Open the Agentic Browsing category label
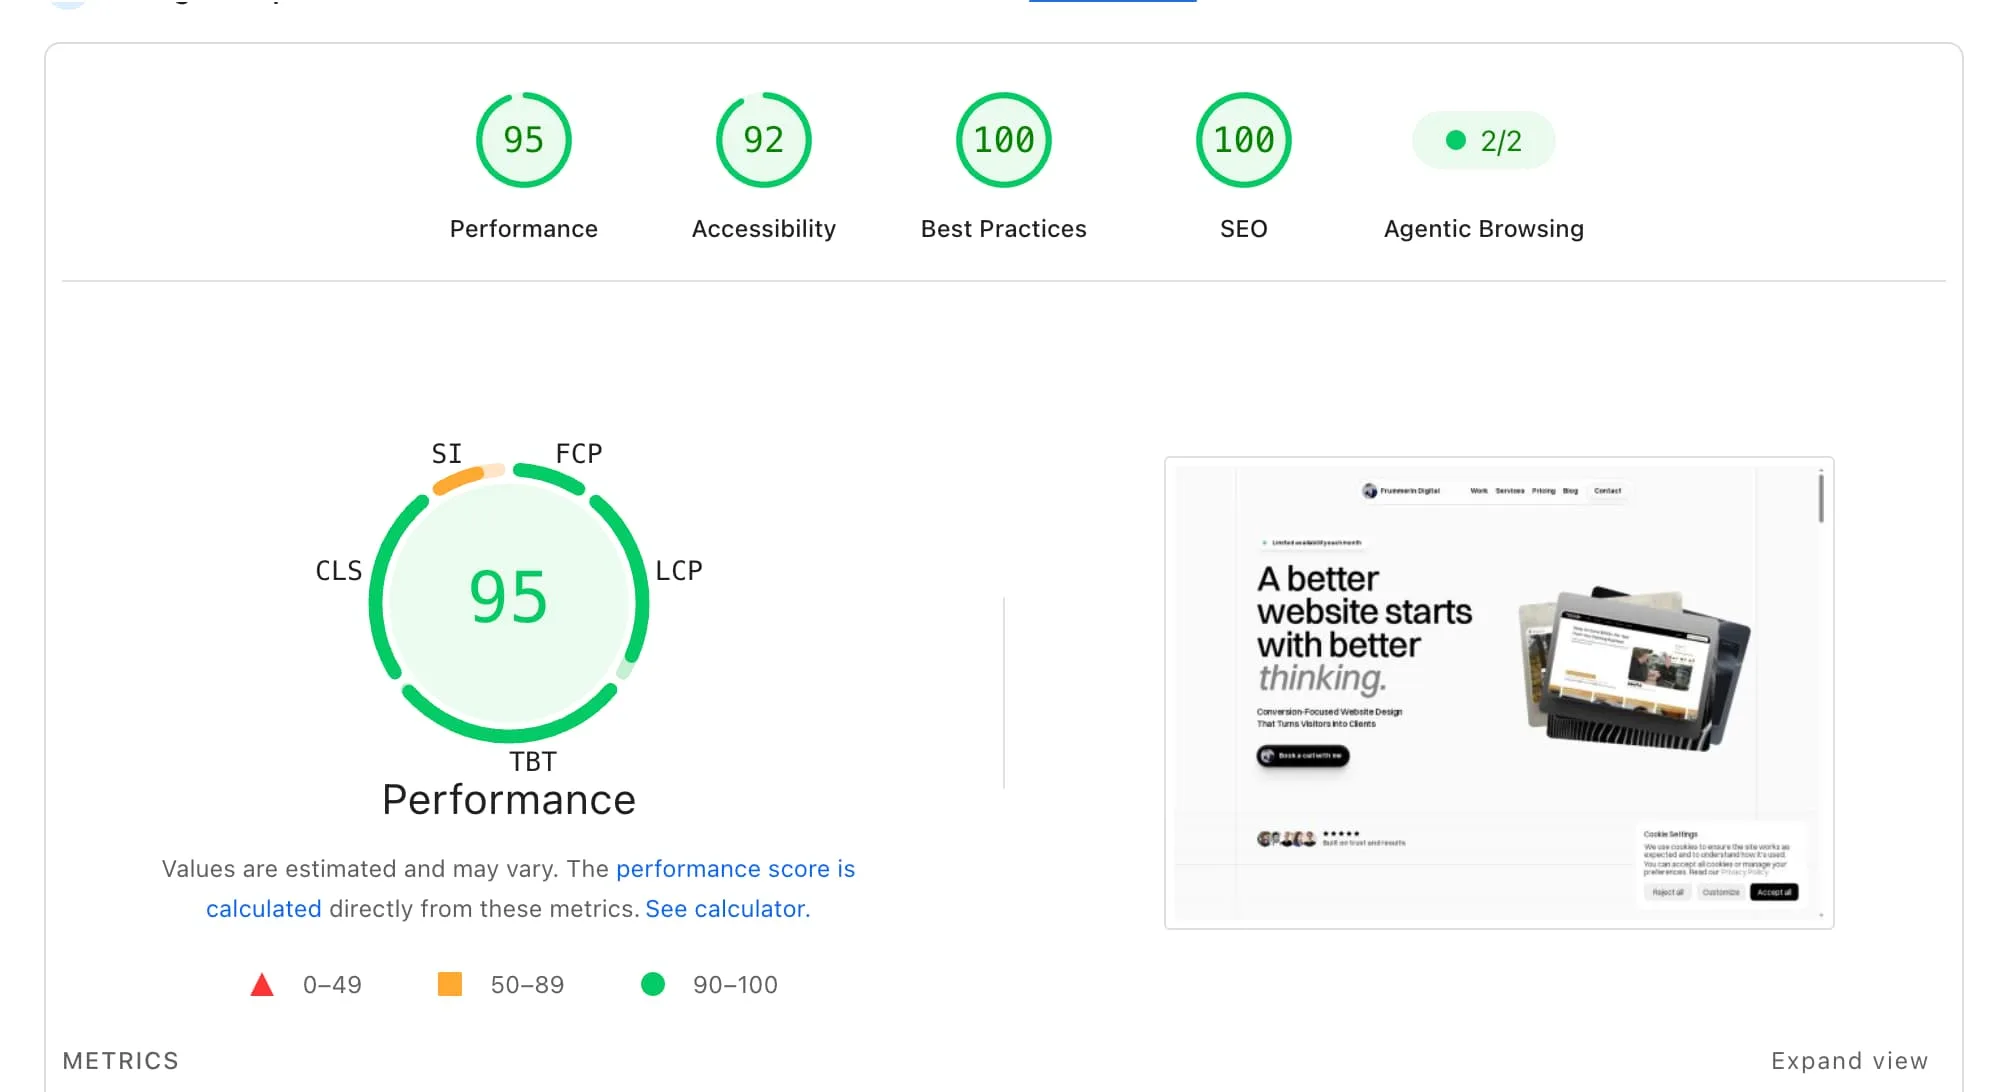This screenshot has width=2008, height=1092. (1483, 229)
